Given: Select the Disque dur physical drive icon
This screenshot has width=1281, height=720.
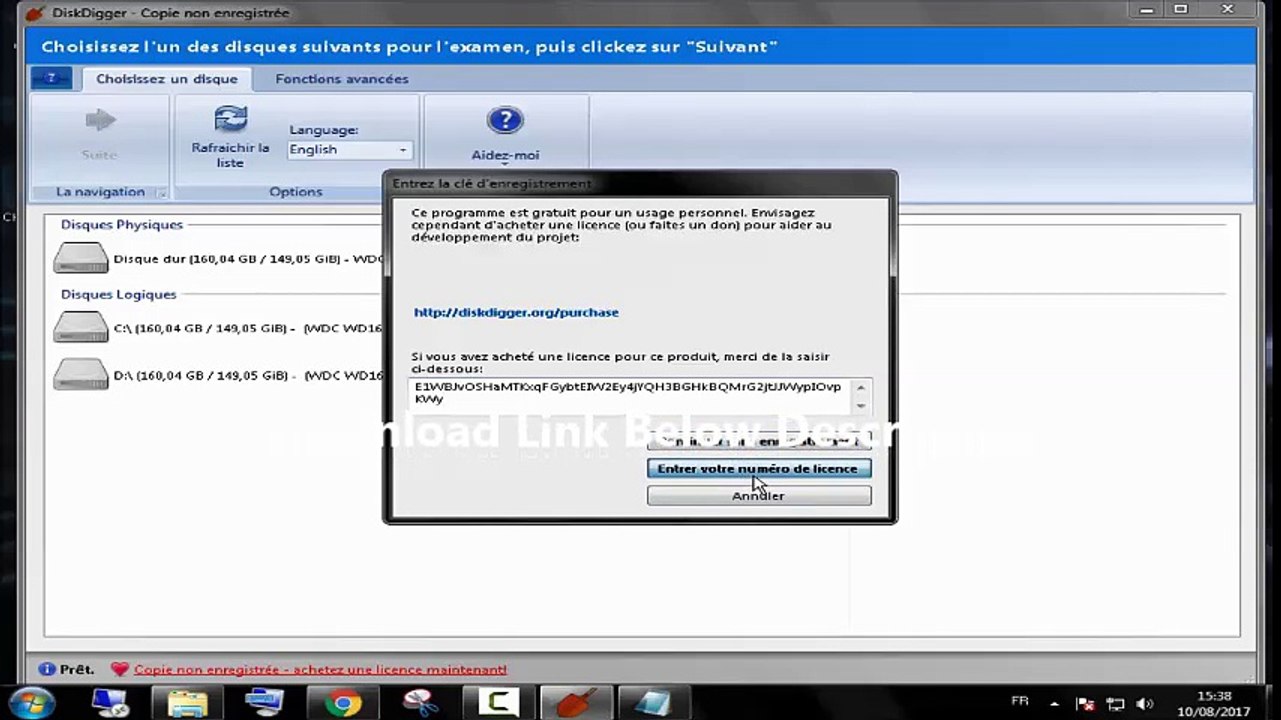Looking at the screenshot, I should click(81, 258).
